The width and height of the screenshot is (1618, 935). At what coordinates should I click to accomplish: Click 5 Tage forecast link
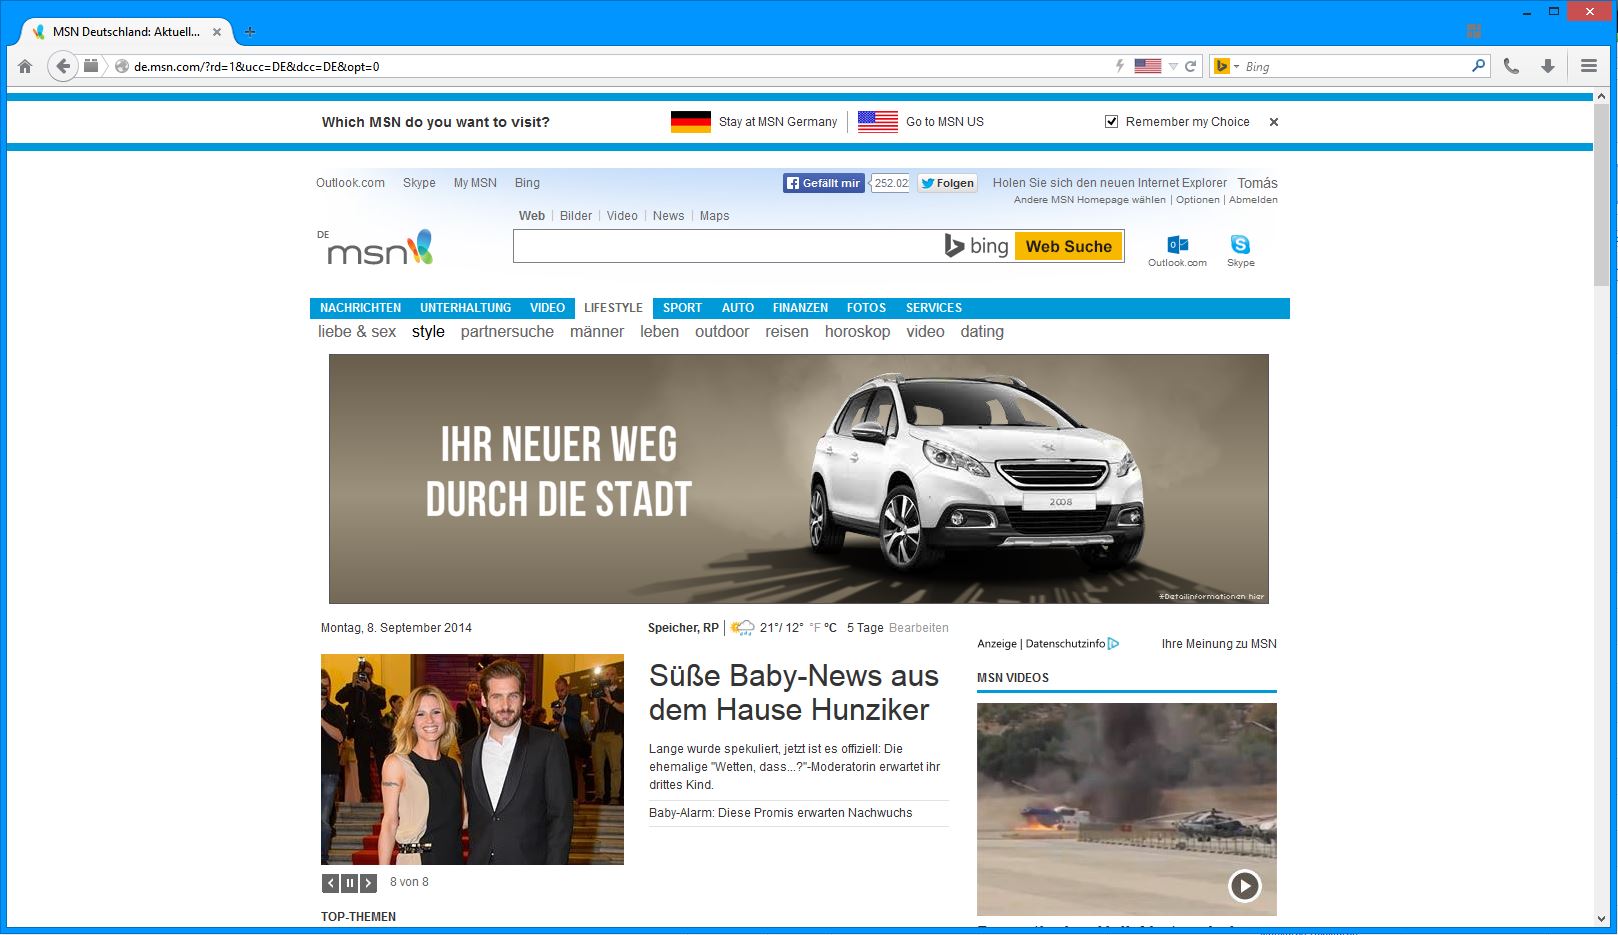click(x=865, y=628)
